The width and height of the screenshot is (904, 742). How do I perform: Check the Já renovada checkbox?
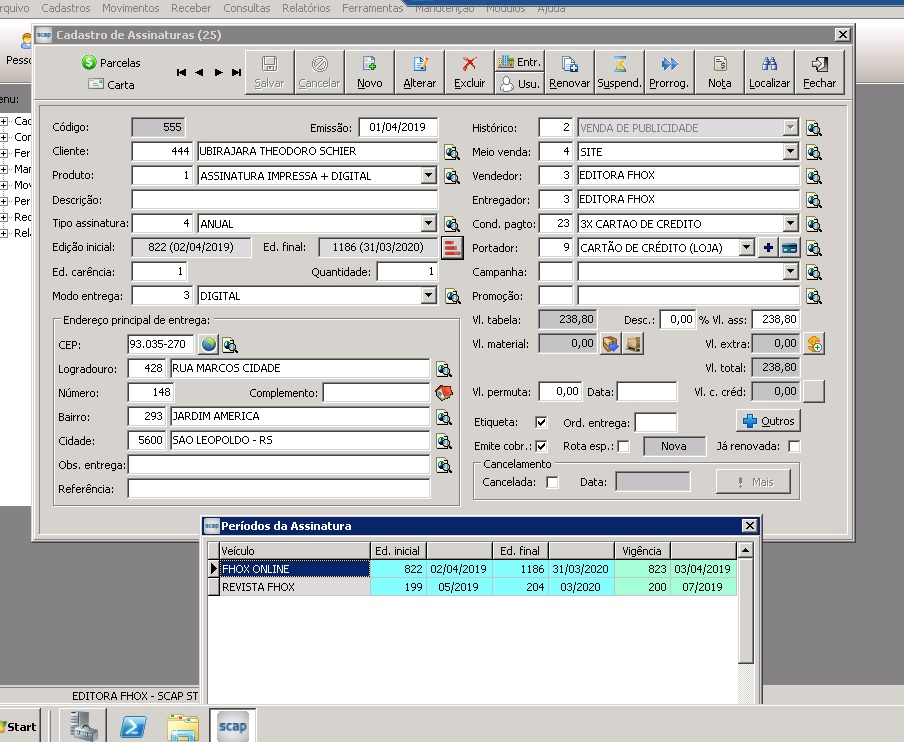794,447
